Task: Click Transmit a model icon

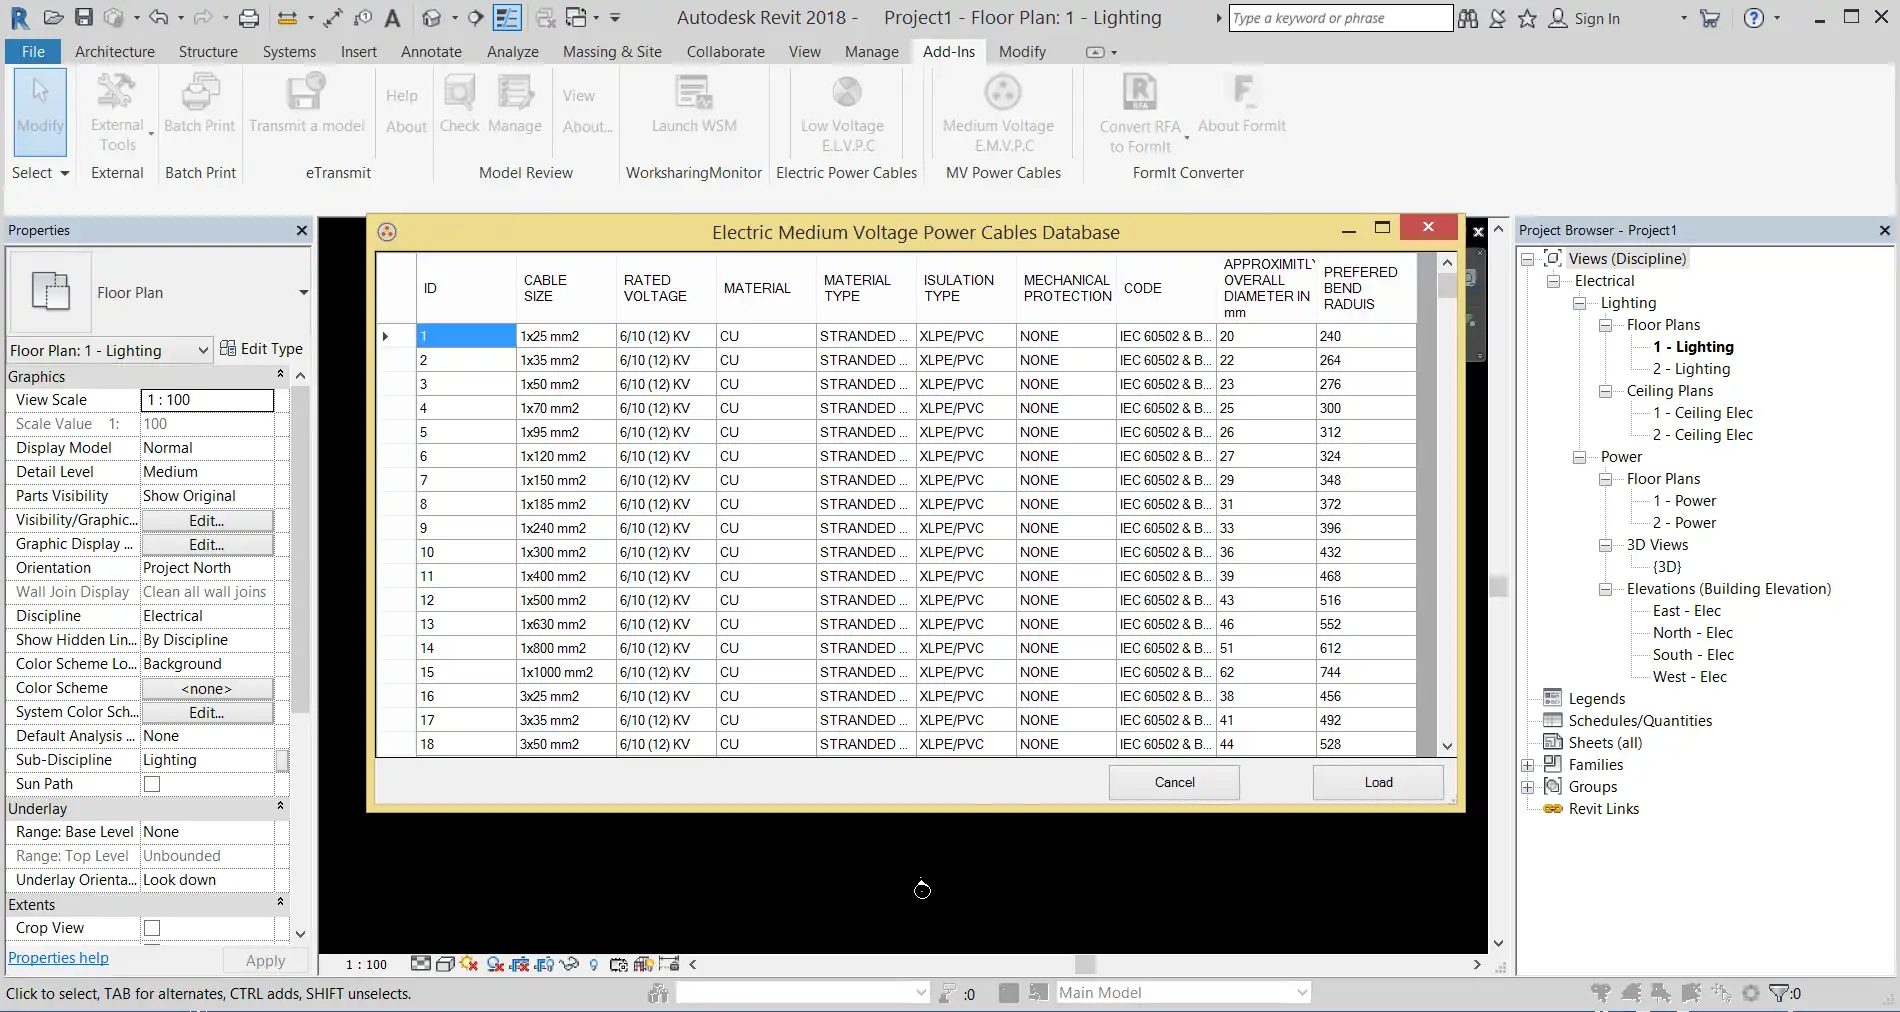Action: tap(306, 94)
